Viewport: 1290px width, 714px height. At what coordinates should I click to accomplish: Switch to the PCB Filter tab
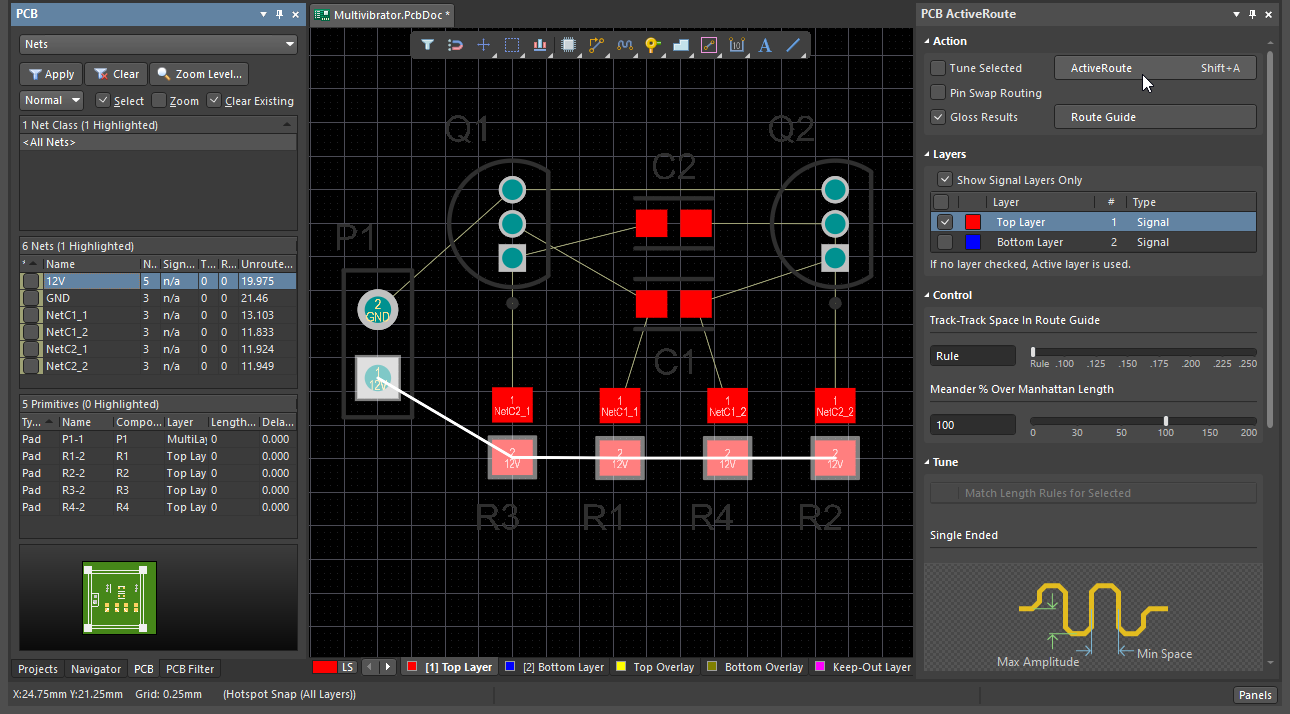click(x=189, y=669)
